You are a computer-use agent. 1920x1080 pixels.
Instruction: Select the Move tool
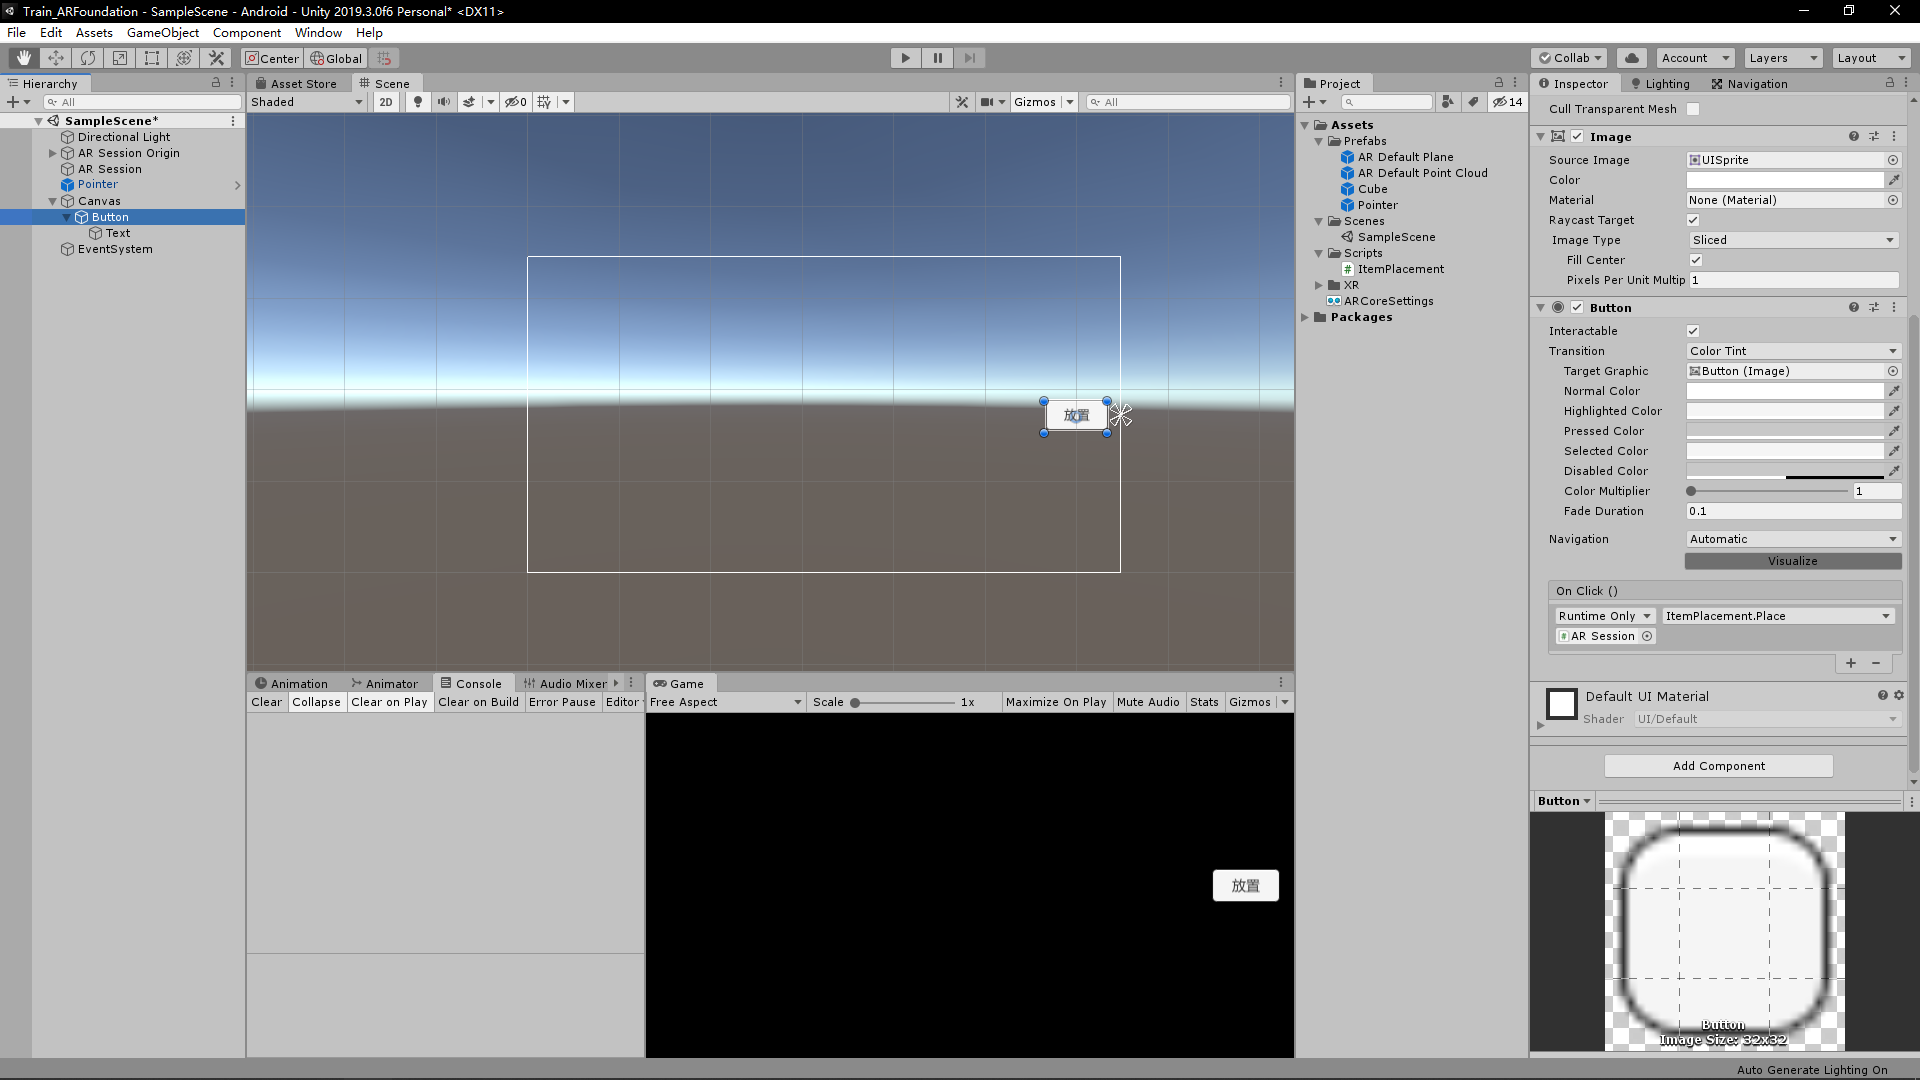pyautogui.click(x=56, y=58)
